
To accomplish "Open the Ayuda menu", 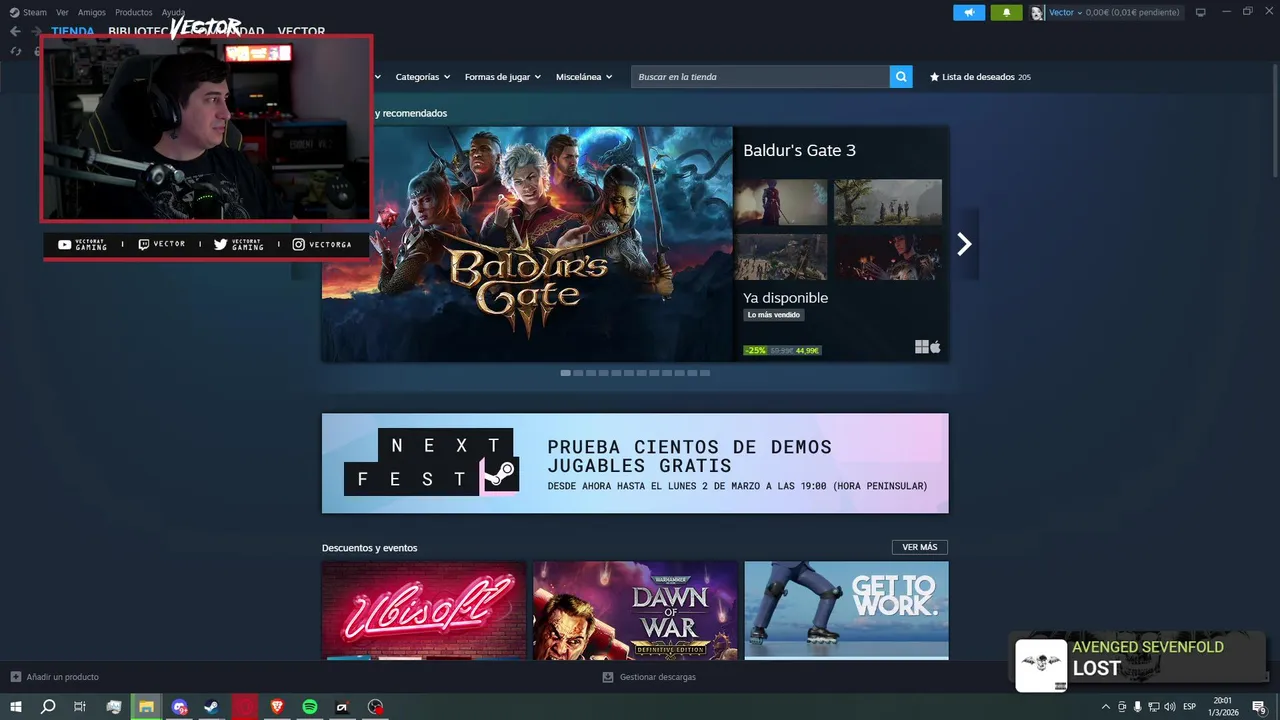I will pyautogui.click(x=173, y=12).
